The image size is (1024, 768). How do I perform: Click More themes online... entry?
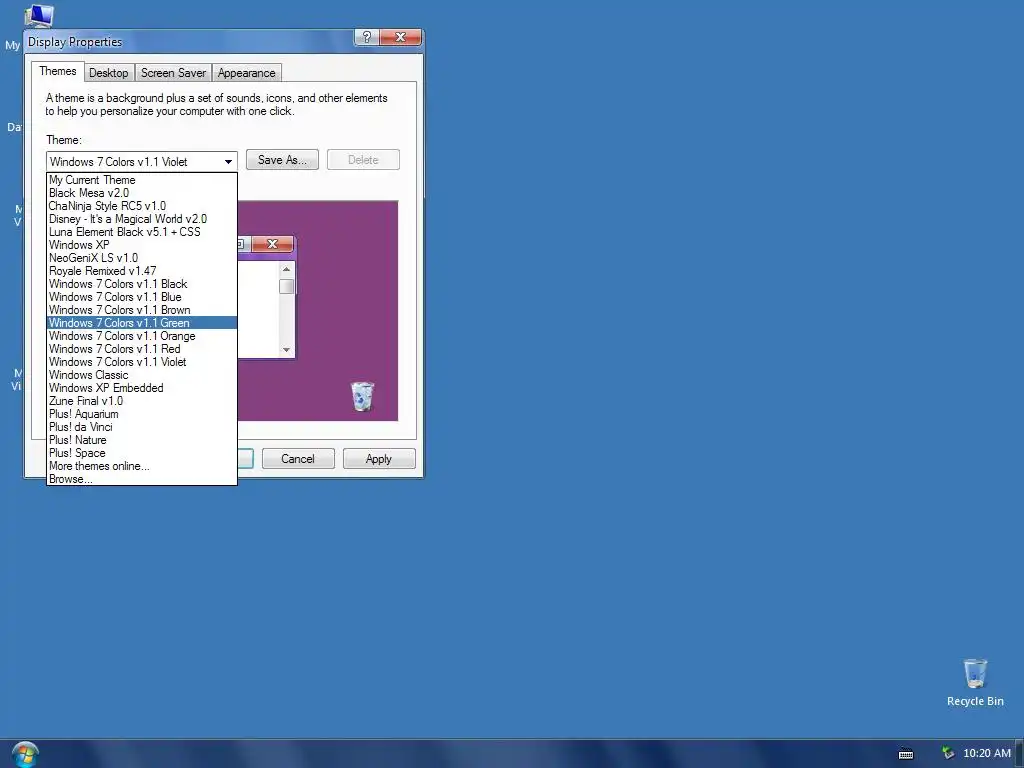coord(142,466)
